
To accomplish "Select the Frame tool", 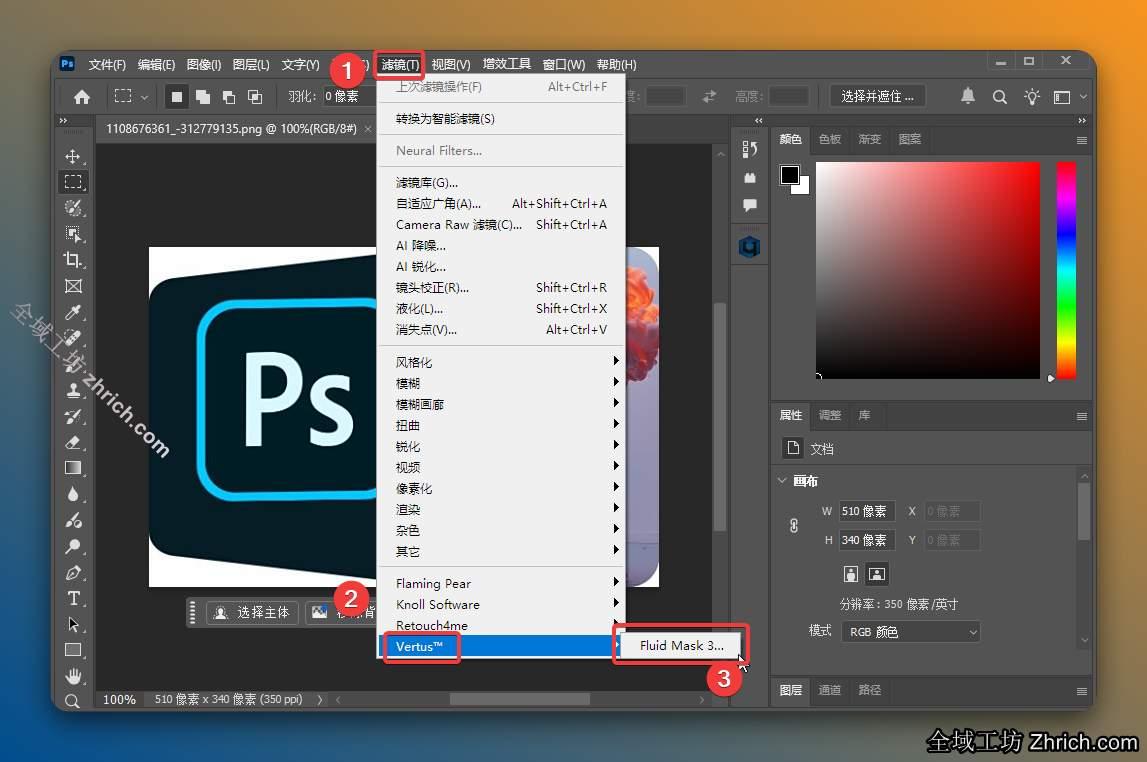I will pyautogui.click(x=72, y=286).
